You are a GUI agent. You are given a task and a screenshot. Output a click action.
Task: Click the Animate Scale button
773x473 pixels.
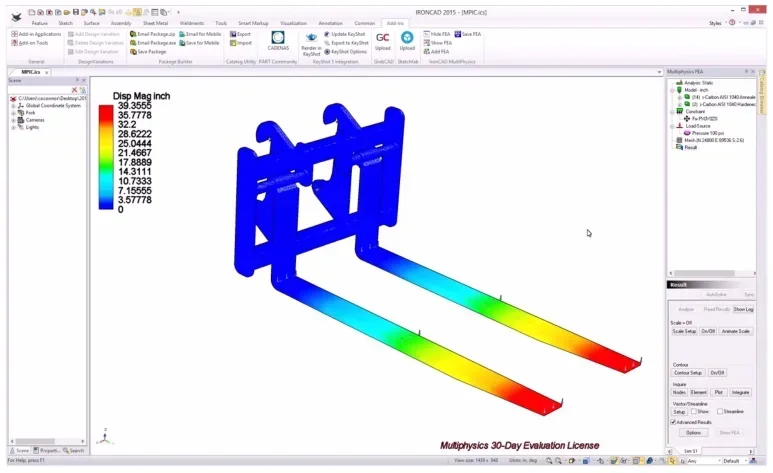click(x=736, y=331)
